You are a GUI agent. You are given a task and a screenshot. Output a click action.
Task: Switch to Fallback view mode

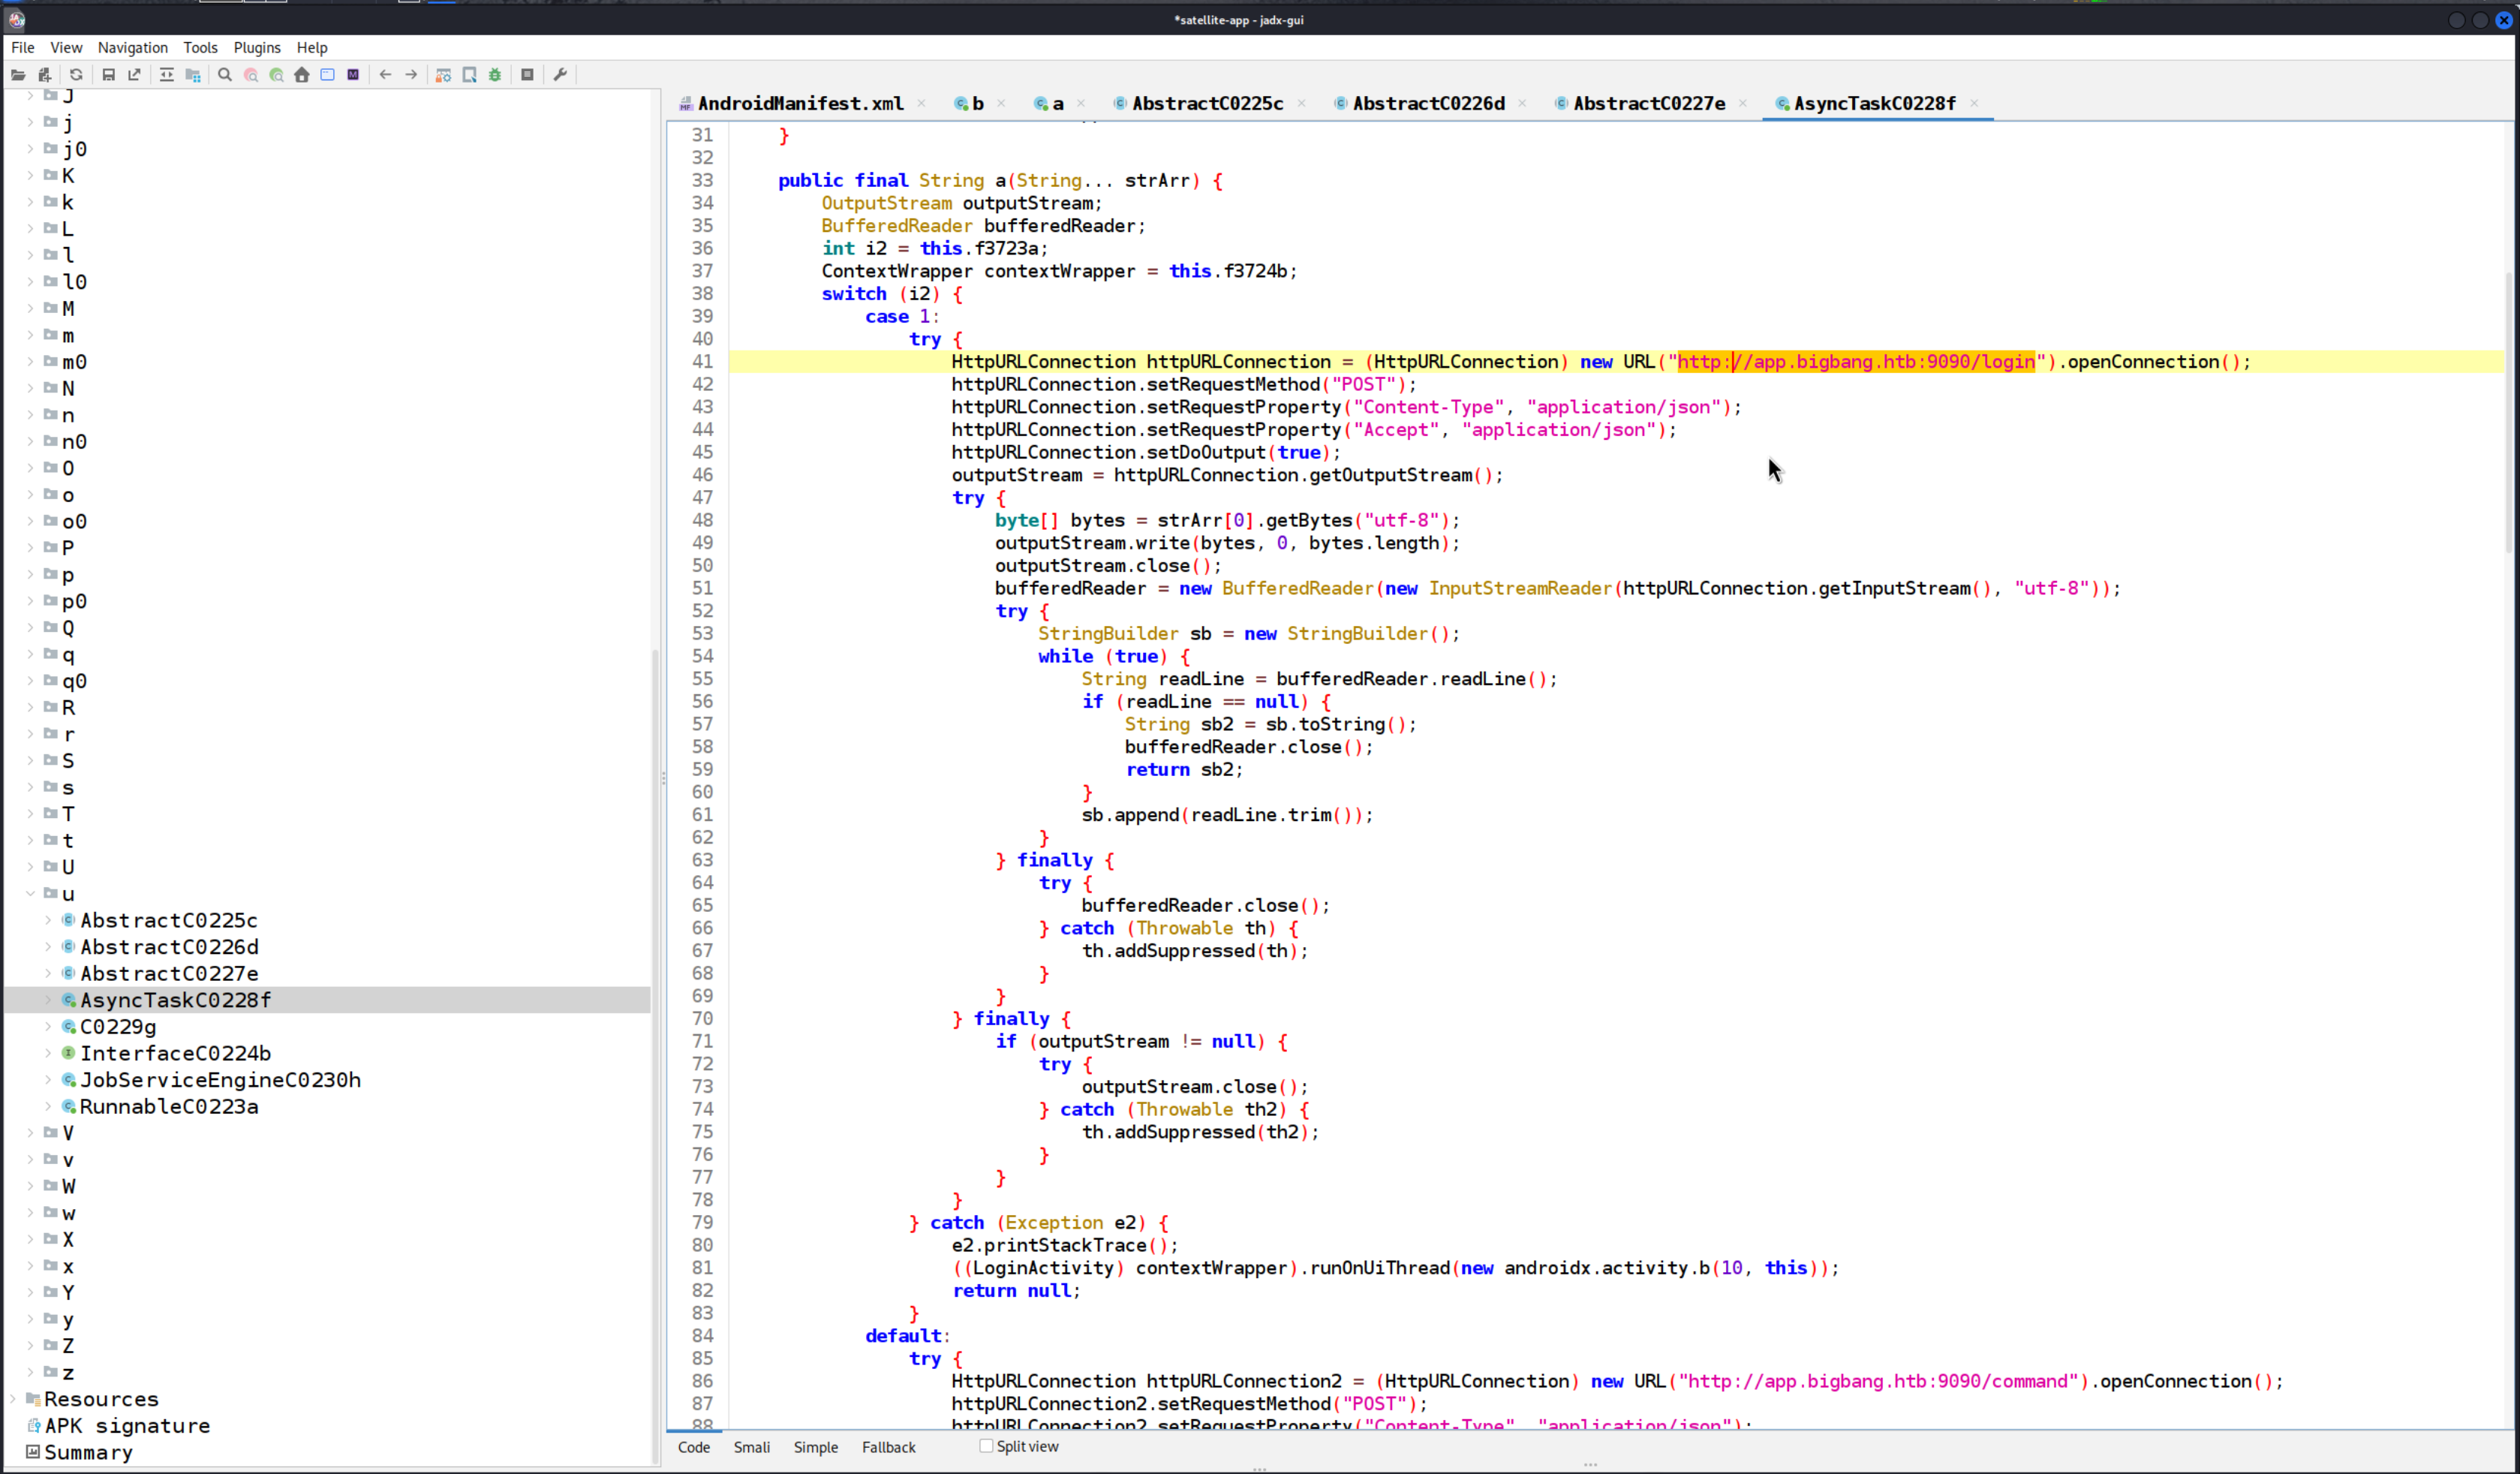[x=888, y=1447]
